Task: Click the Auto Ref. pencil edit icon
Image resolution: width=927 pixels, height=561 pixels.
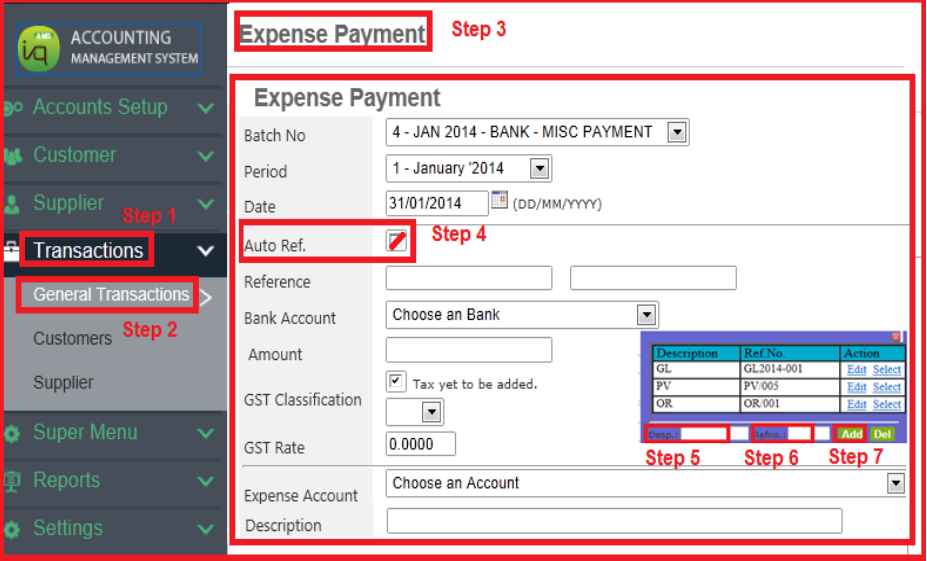Action: point(397,241)
